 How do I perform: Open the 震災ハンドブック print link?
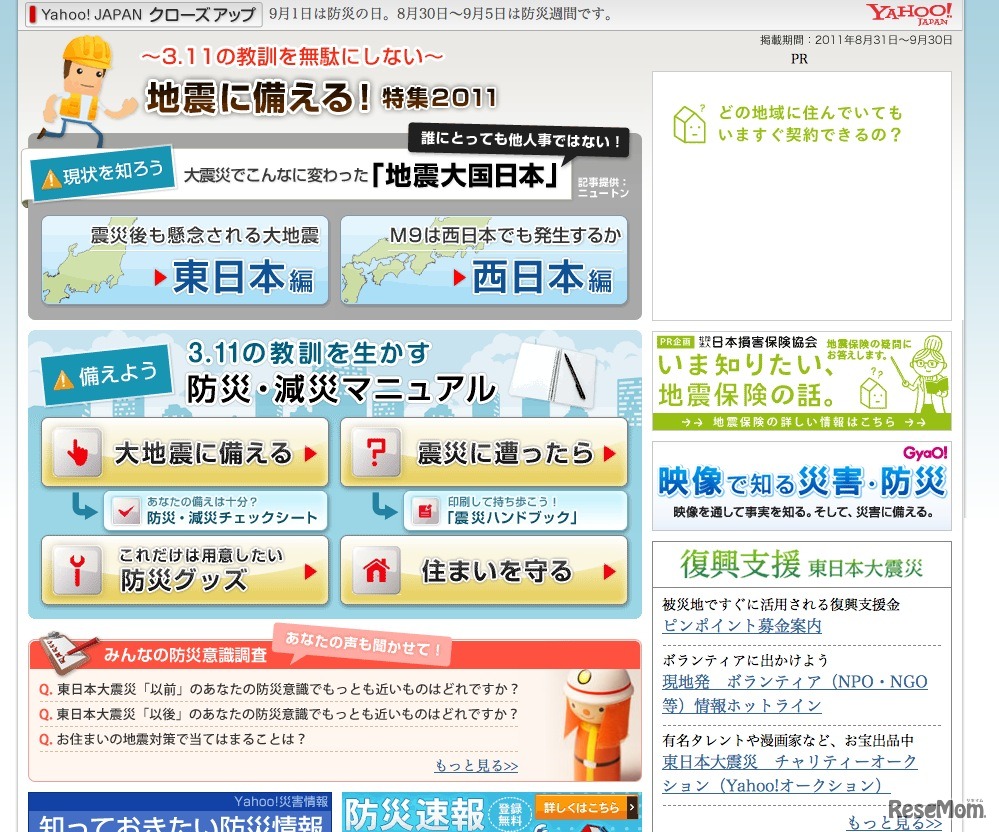click(x=515, y=511)
